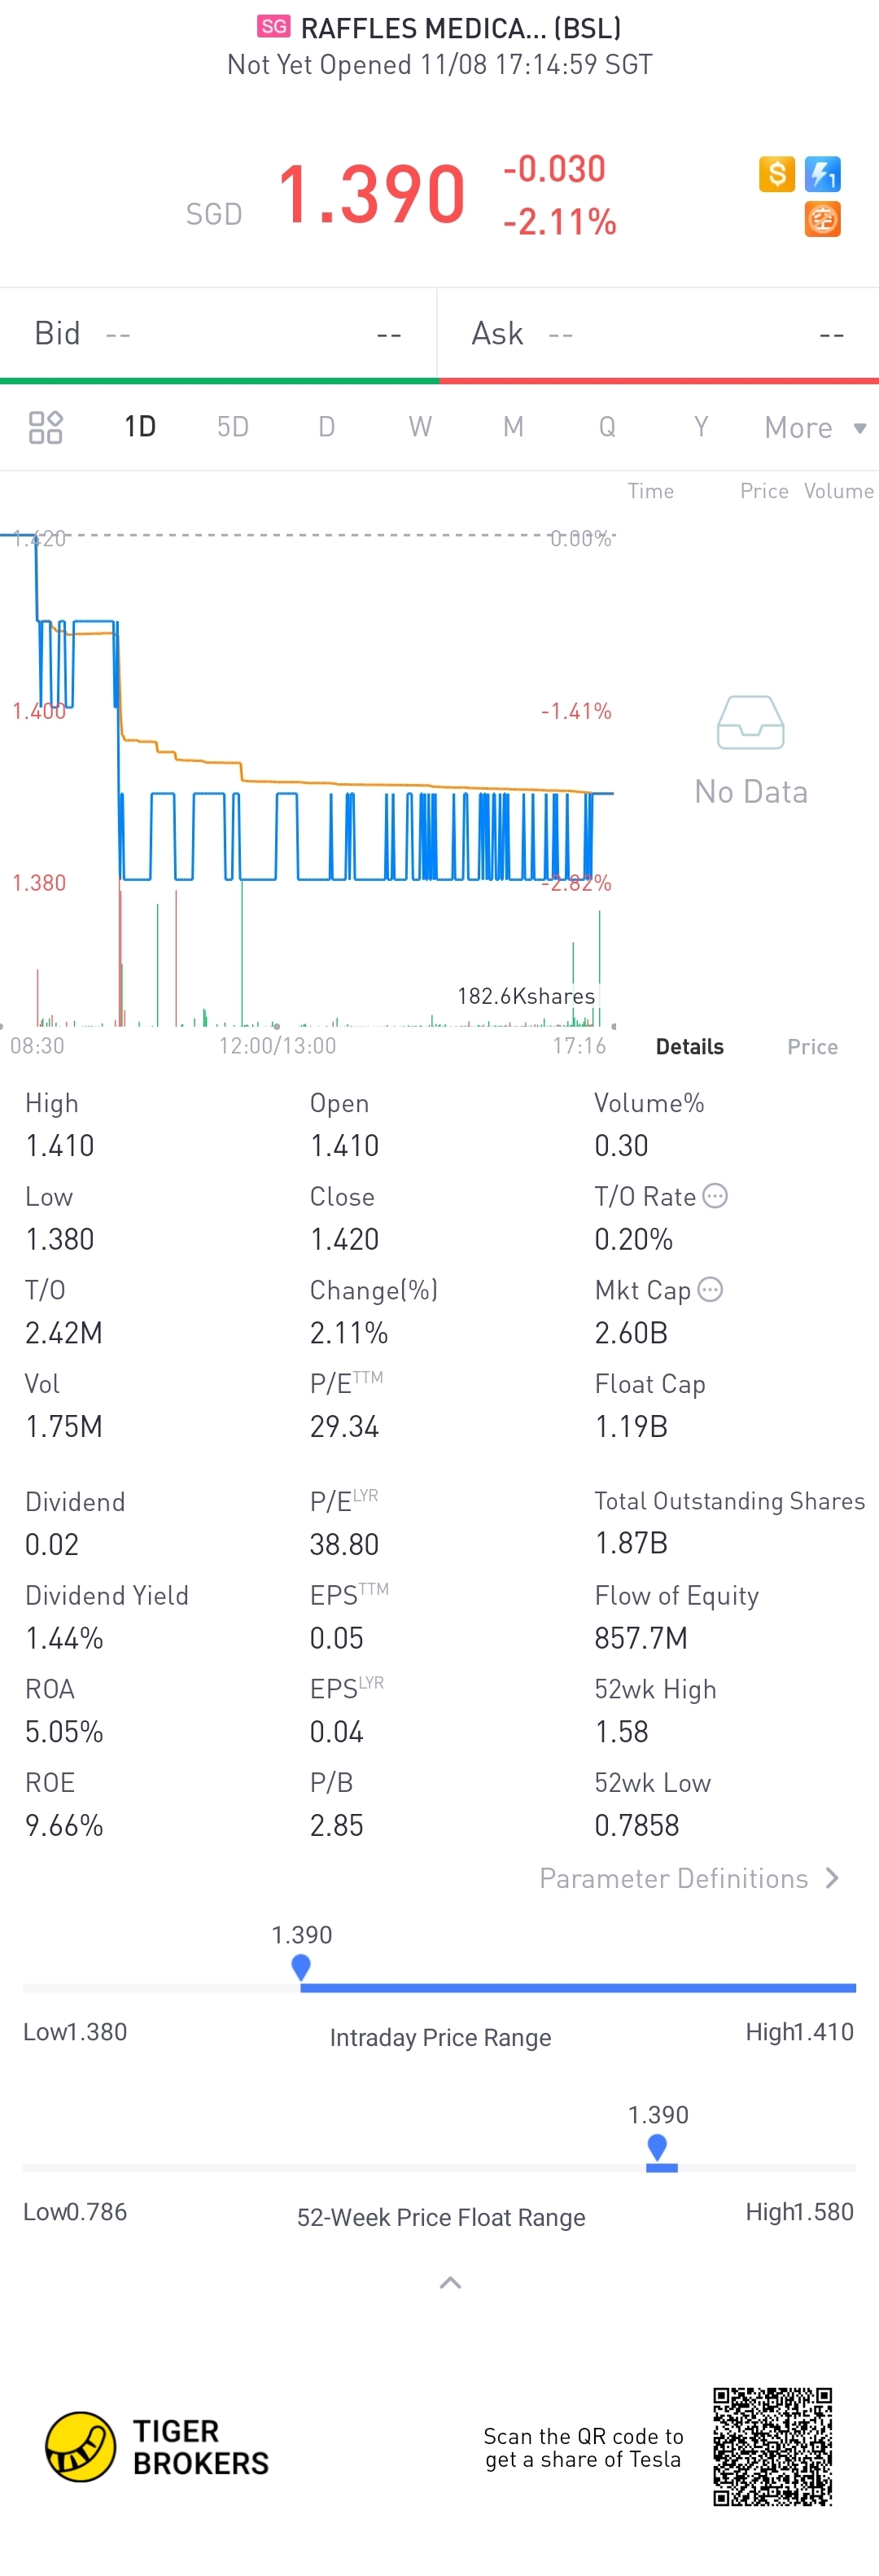Tap the P/E TTM value 29.34
Image resolution: width=879 pixels, height=2576 pixels.
click(x=344, y=1426)
